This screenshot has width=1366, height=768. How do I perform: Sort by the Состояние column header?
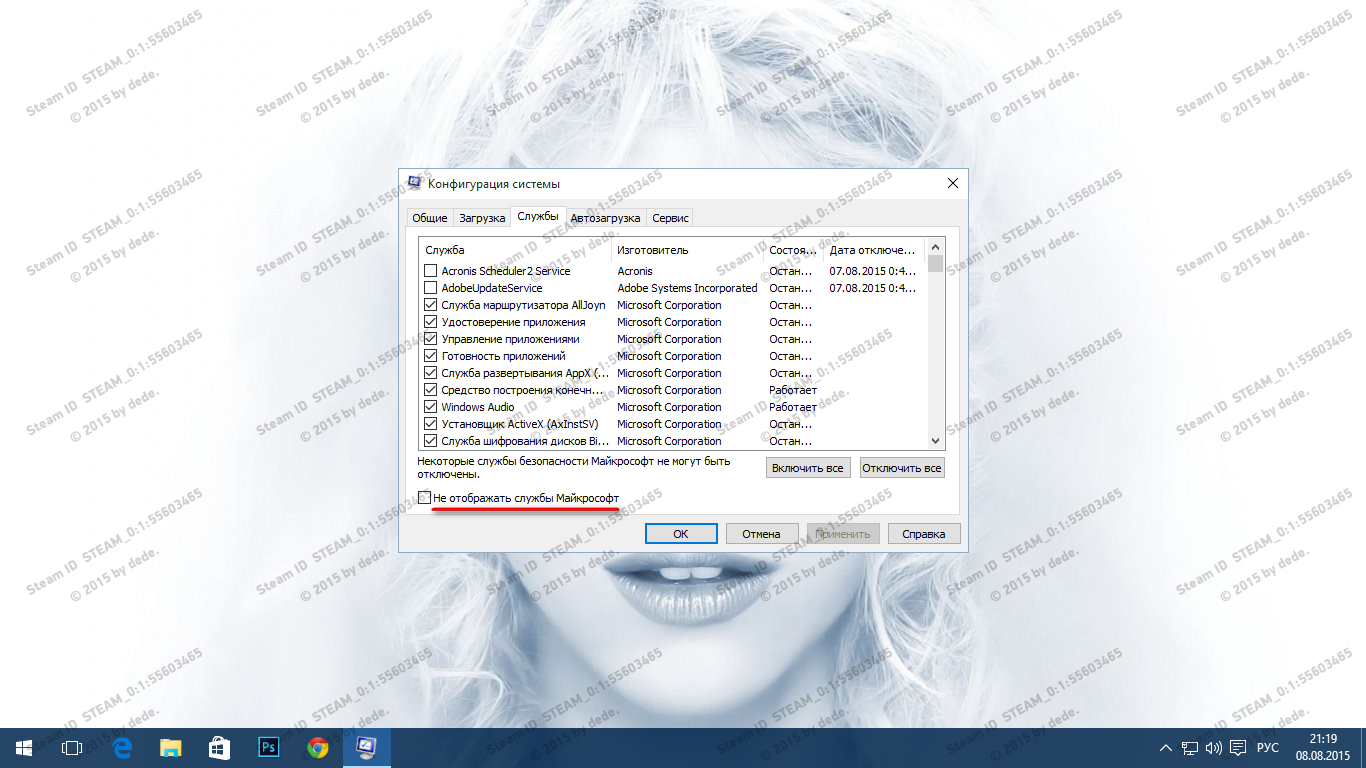[794, 250]
